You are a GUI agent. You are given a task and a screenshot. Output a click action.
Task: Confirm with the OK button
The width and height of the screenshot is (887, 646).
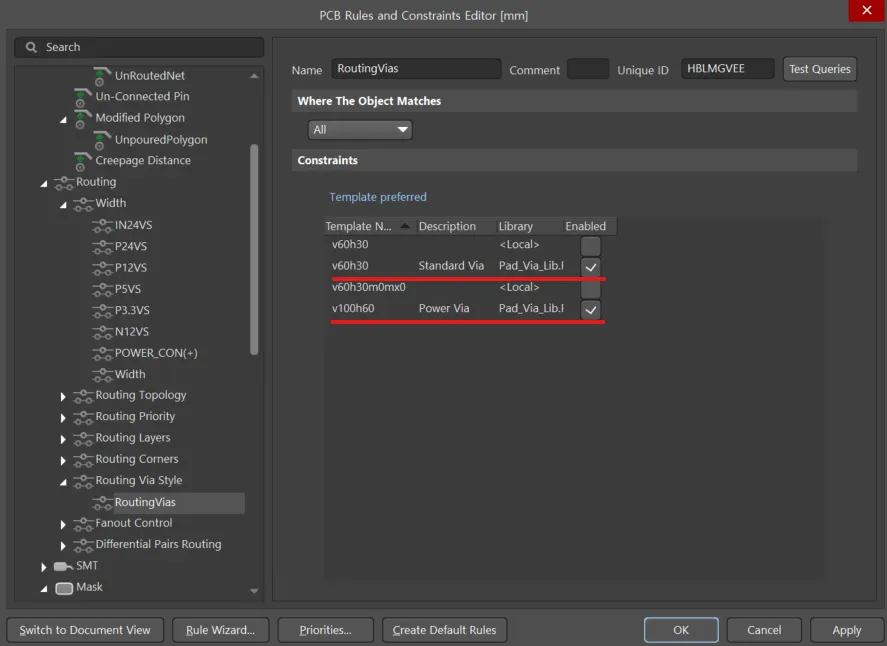[x=681, y=630]
